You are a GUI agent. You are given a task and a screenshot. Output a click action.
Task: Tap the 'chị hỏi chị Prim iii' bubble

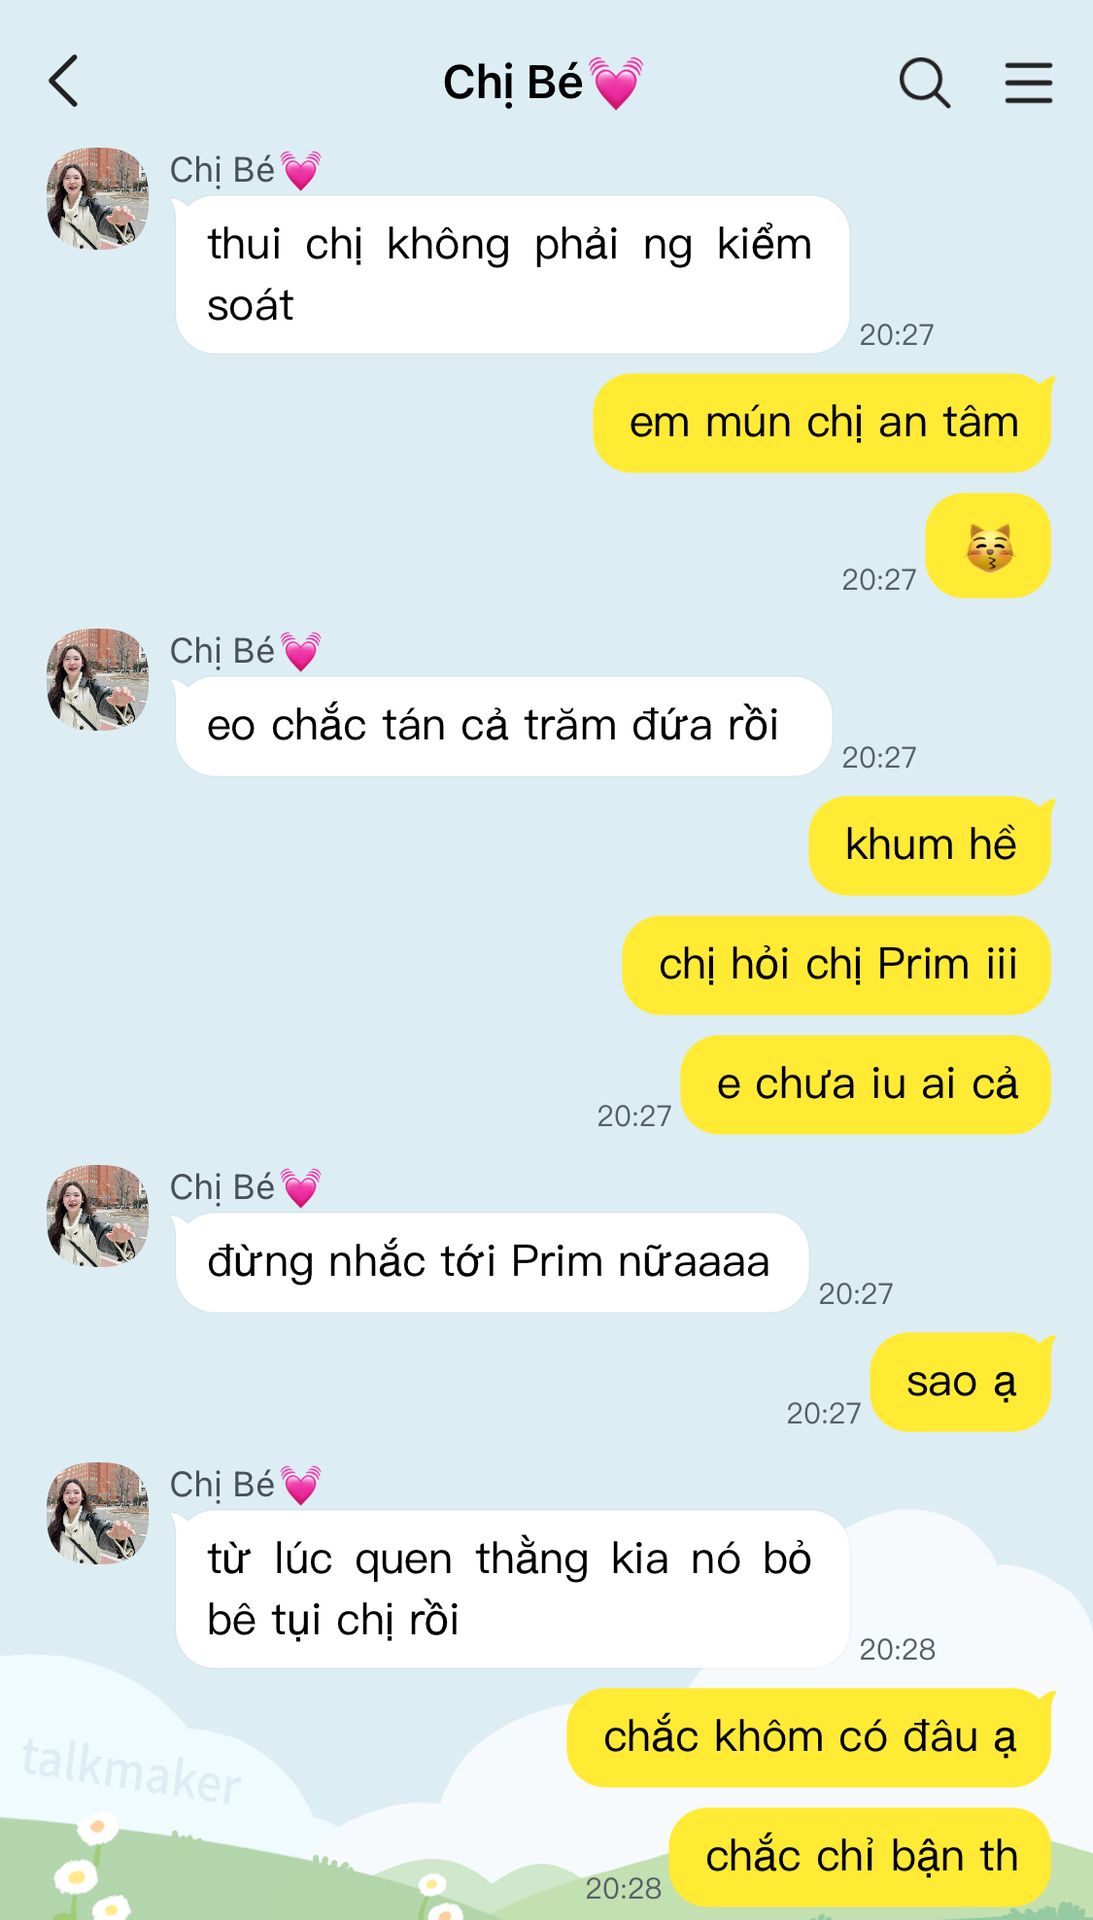[x=837, y=965]
